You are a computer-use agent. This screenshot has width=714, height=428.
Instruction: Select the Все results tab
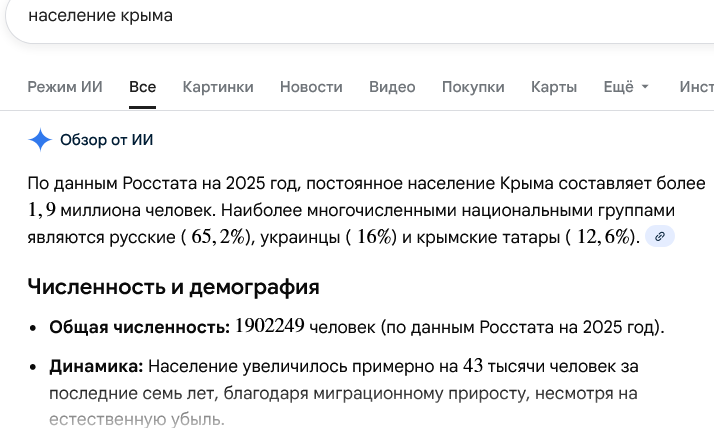pos(142,87)
